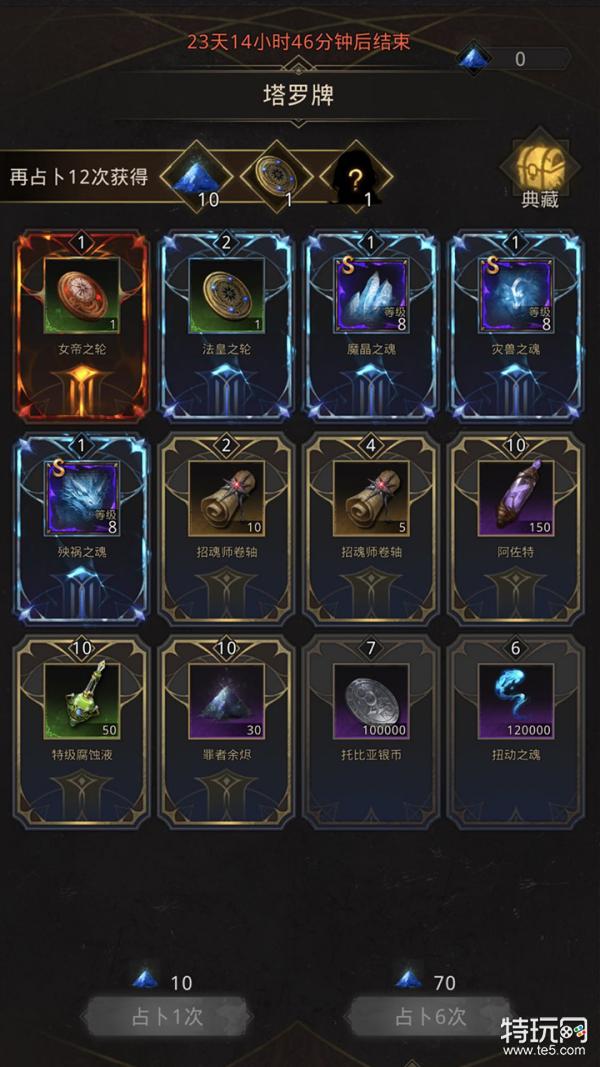The width and height of the screenshot is (600, 1067).
Task: Tap the 灾兽之魂 soul icon
Action: click(x=516, y=295)
